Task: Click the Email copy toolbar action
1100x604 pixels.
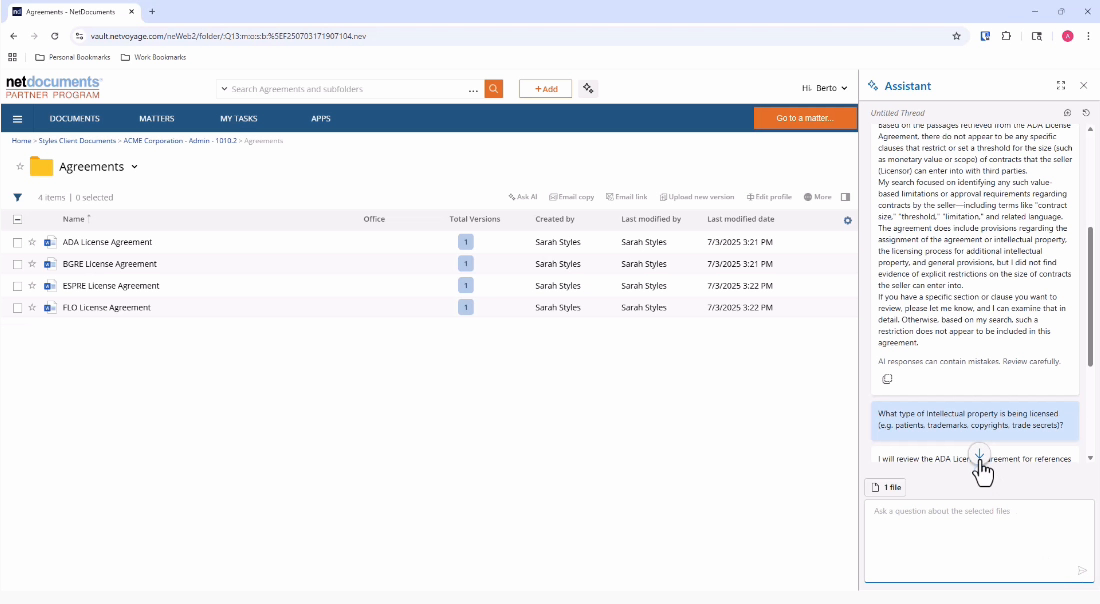Action: click(x=571, y=197)
